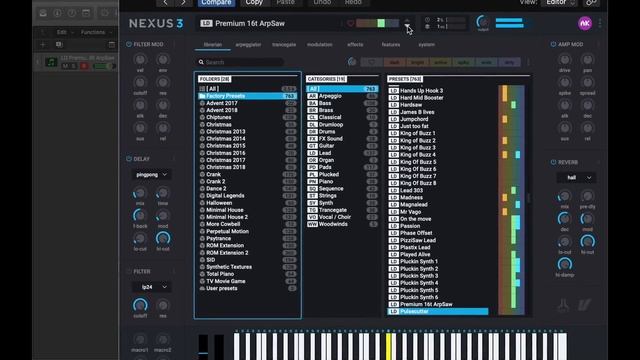Click the round reset icon left of tag filters
The height and width of the screenshot is (360, 640).
[x=352, y=62]
